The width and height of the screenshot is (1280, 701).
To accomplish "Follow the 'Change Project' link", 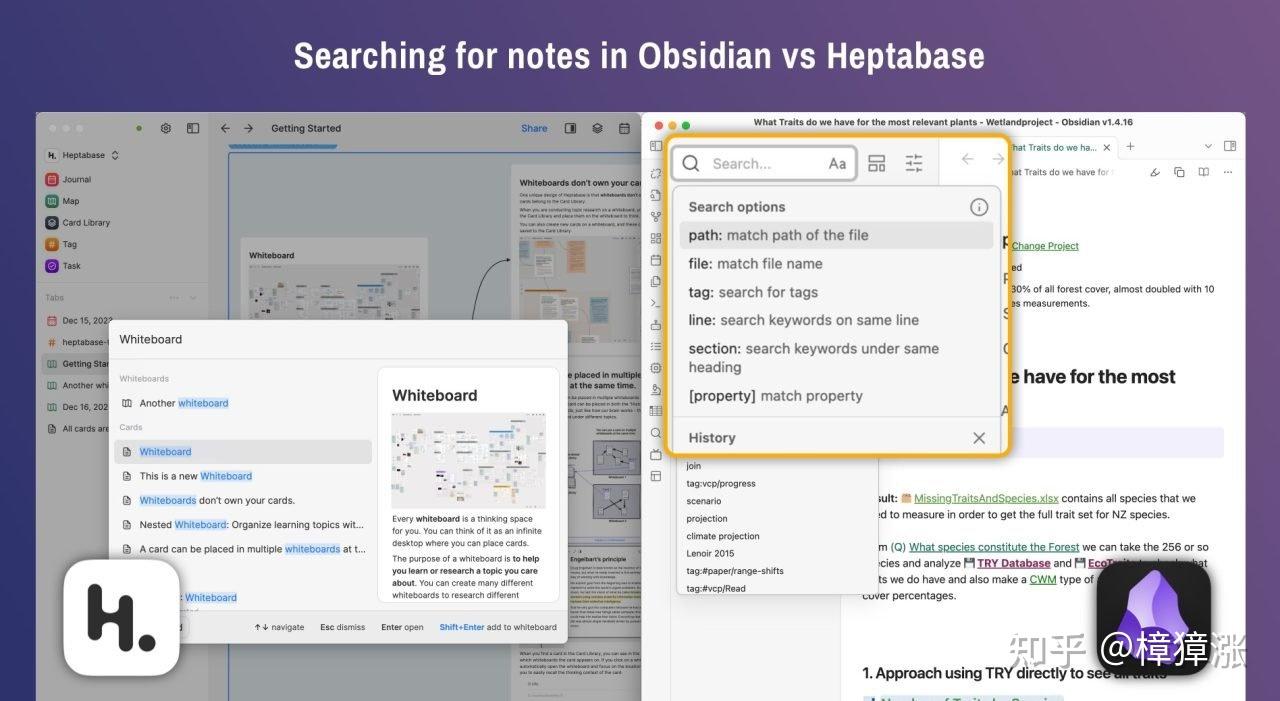I will [1044, 246].
